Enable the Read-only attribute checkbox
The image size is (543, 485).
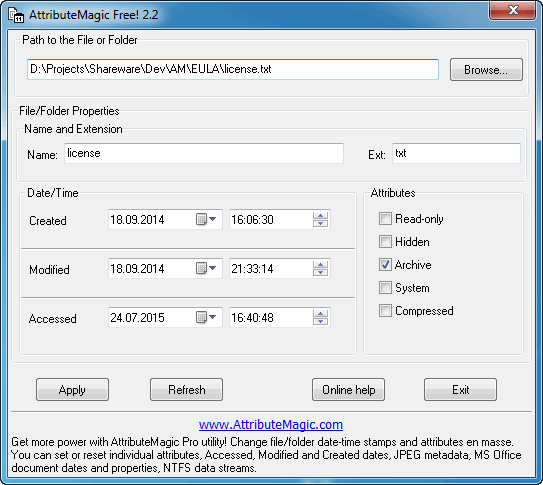(385, 219)
